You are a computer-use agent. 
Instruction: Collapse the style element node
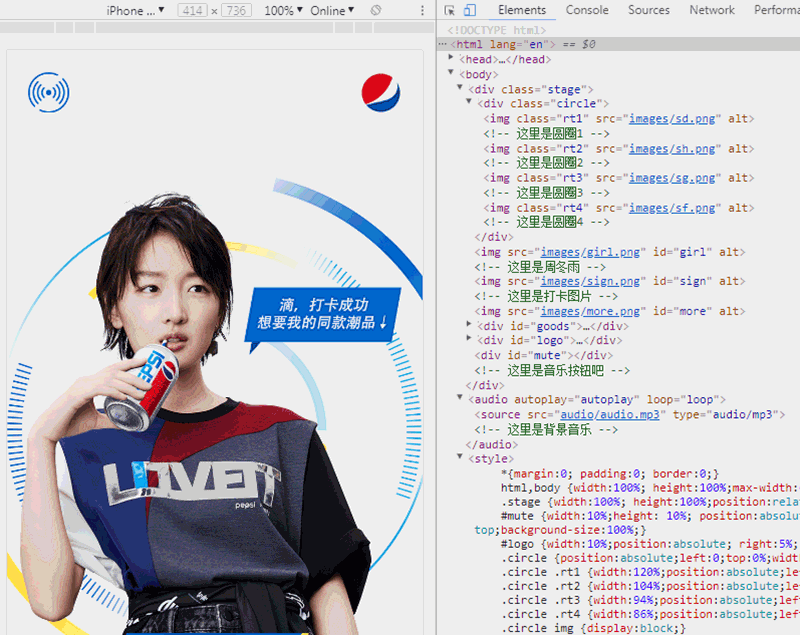[x=460, y=456]
